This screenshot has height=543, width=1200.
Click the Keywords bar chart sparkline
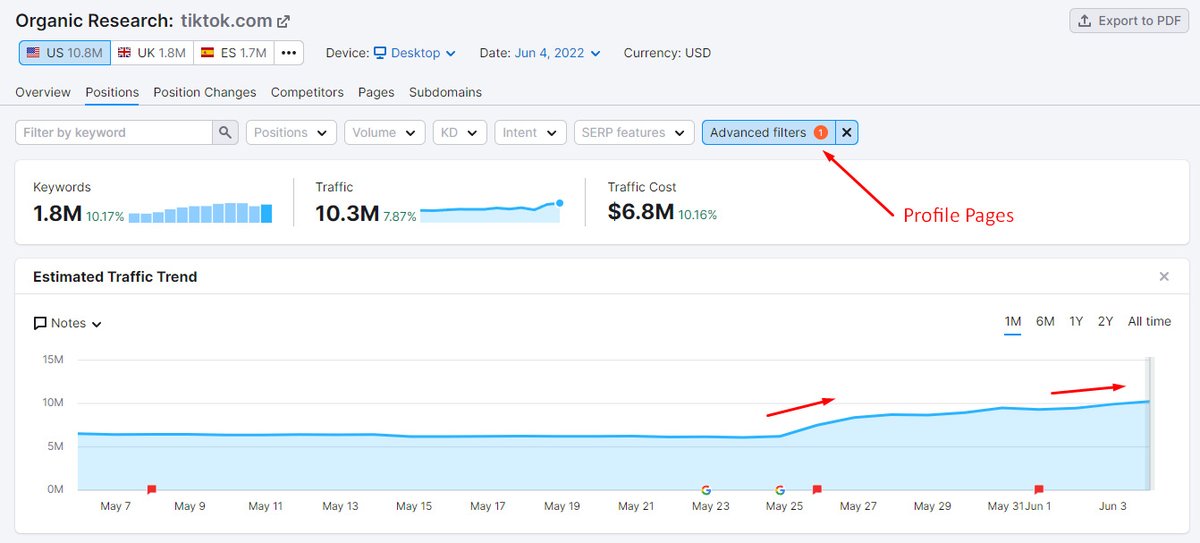point(200,213)
